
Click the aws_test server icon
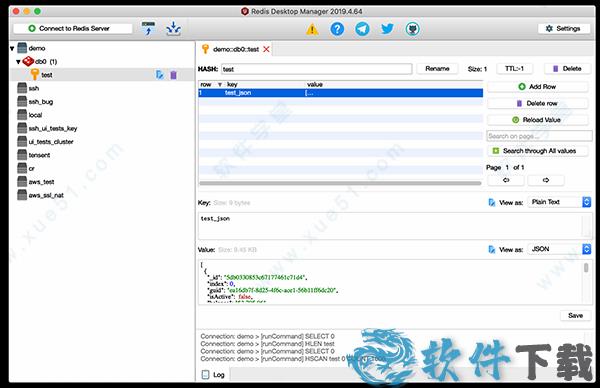coord(22,181)
